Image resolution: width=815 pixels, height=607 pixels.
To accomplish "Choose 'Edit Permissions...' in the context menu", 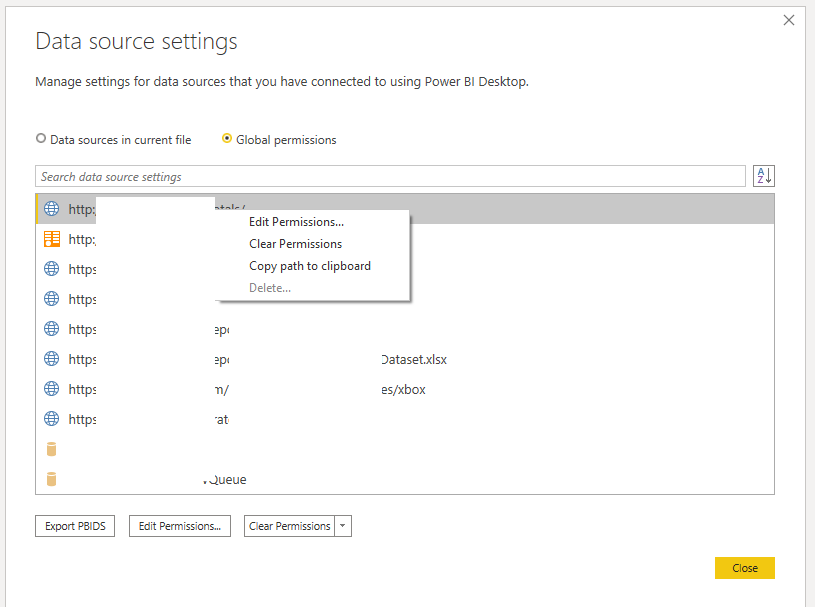I will point(296,222).
